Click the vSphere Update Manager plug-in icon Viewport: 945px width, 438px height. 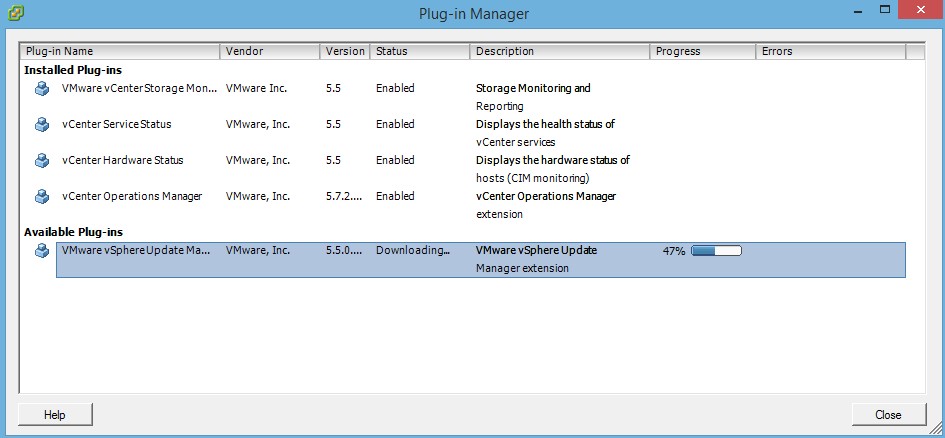tap(42, 251)
